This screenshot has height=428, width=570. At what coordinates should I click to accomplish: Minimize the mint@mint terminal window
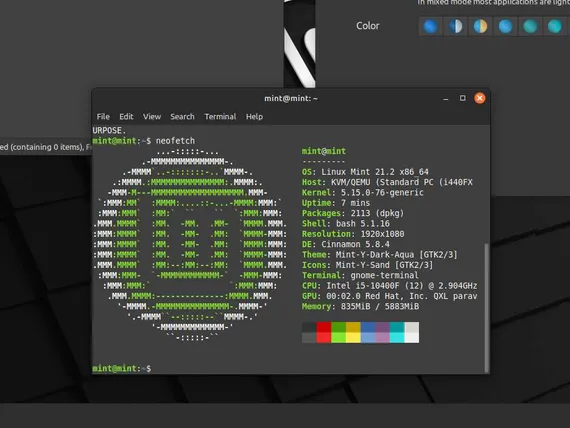coord(446,99)
